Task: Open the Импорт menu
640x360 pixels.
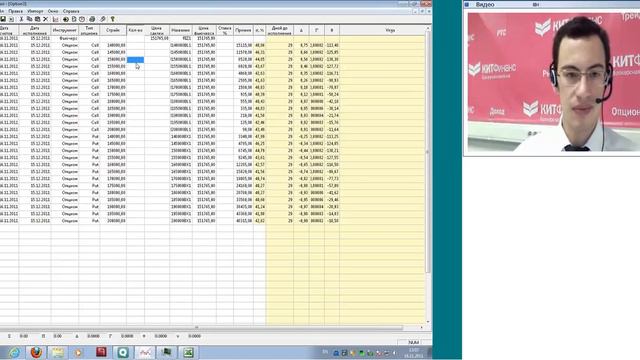Action: [x=35, y=11]
